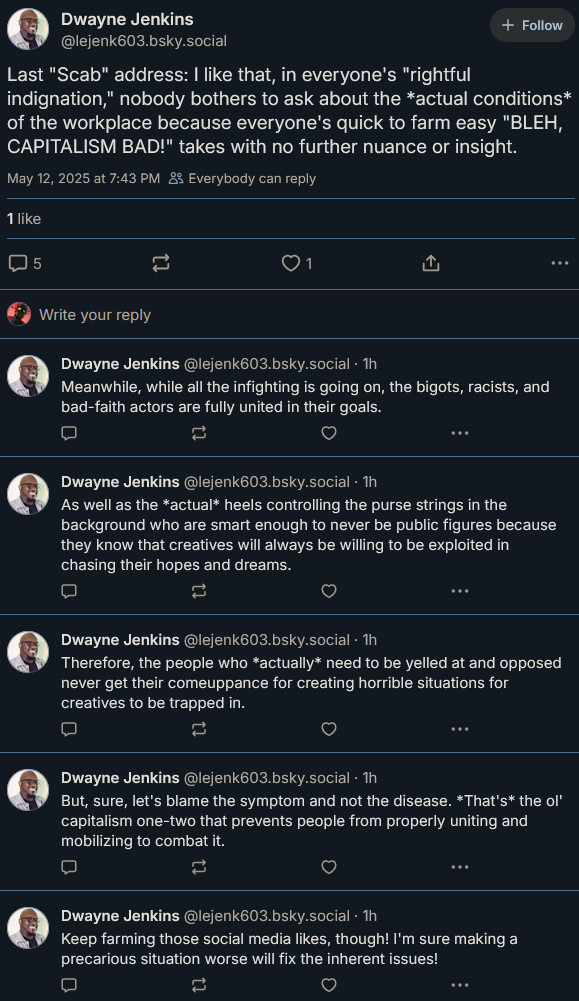The width and height of the screenshot is (579, 1001).
Task: Repost the main 'Scab' address post
Action: coord(161,263)
